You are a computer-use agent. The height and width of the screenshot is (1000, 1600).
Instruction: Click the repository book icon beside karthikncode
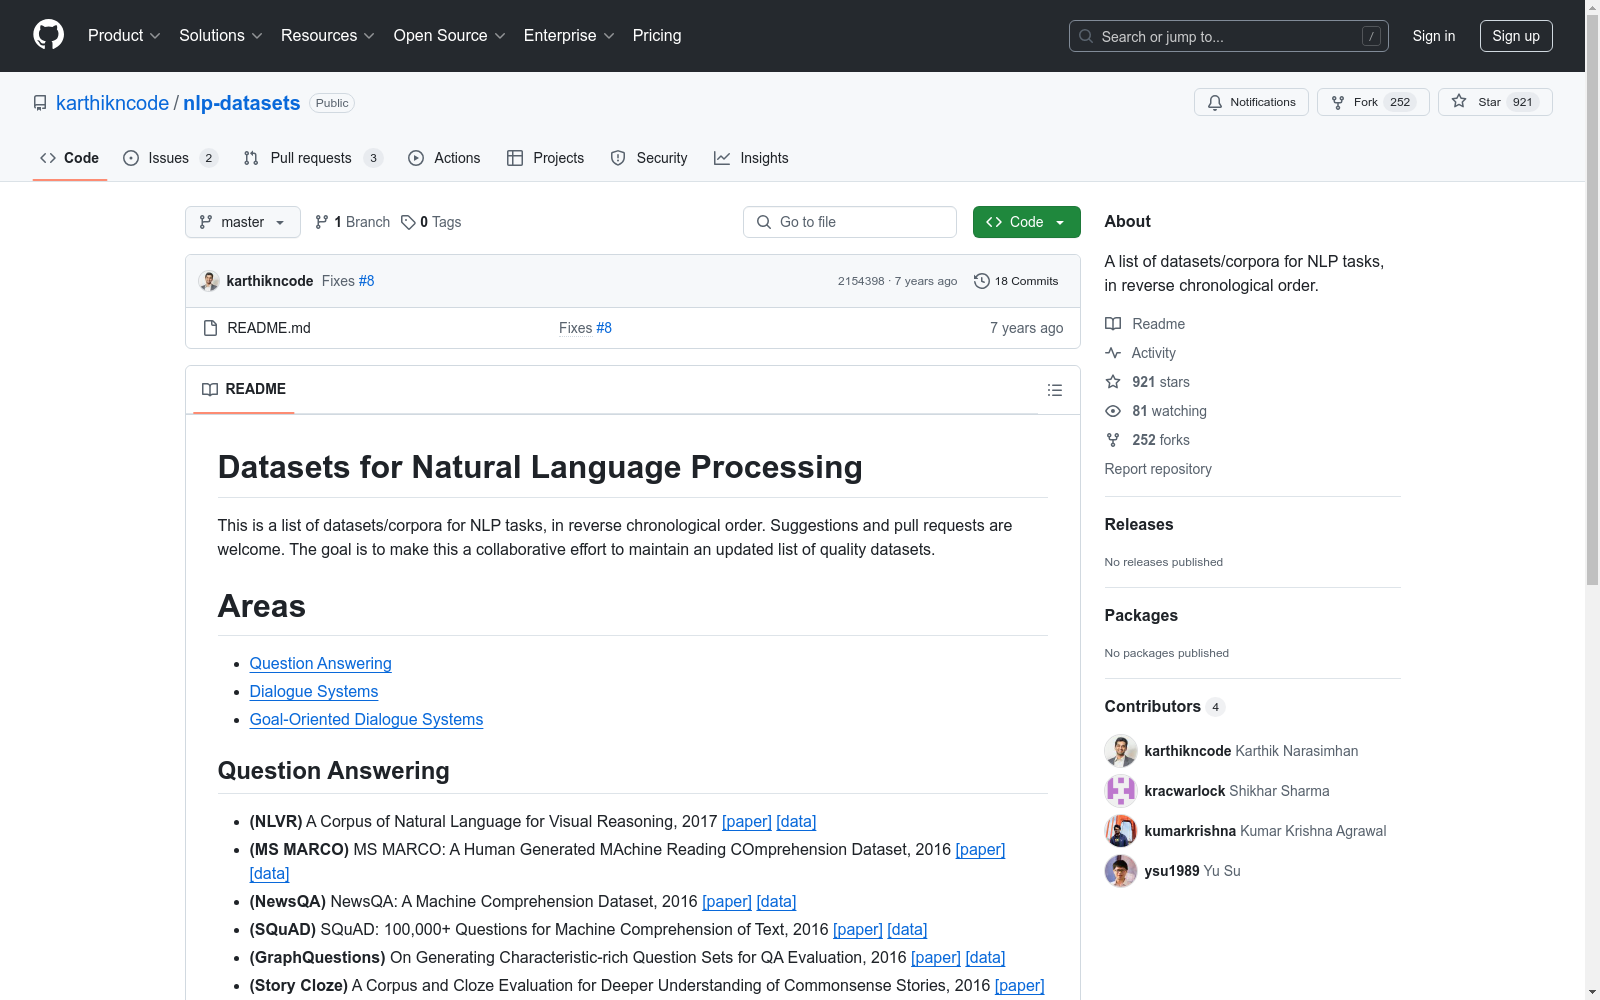click(x=40, y=103)
